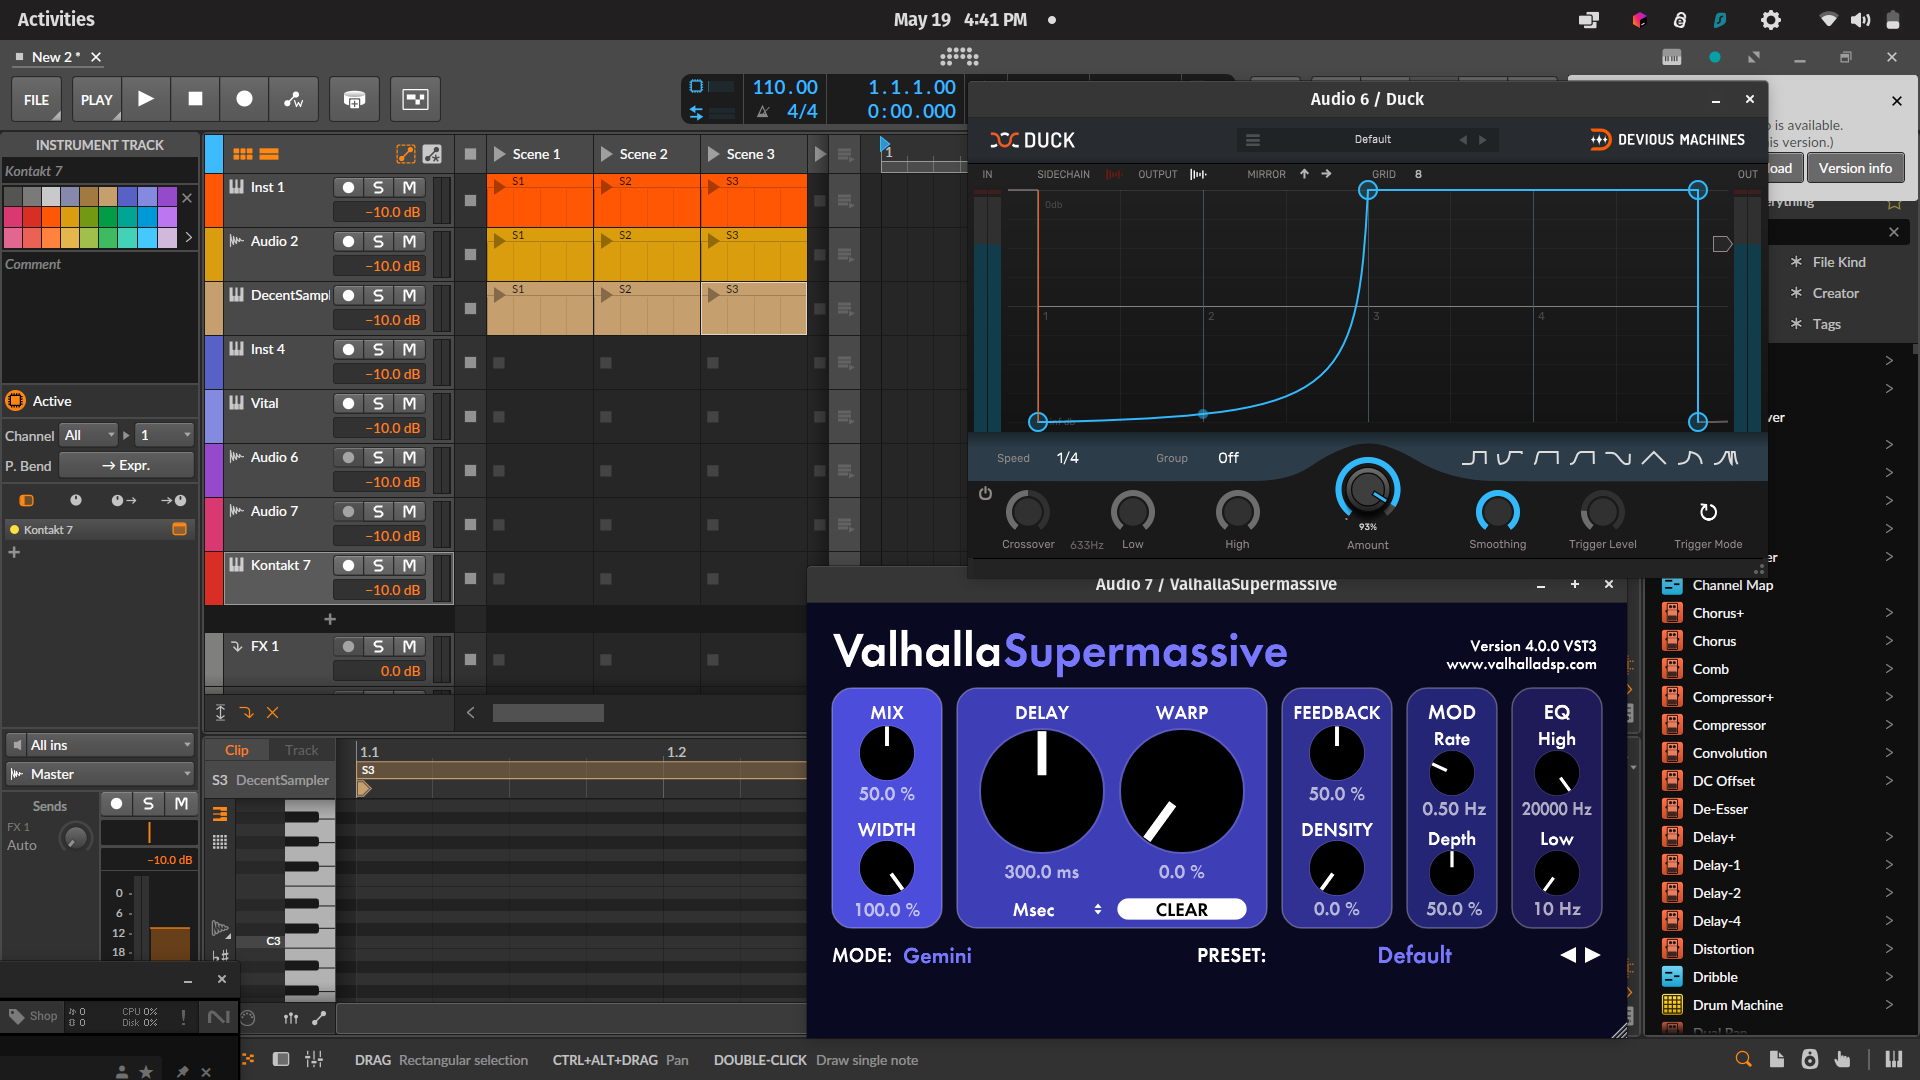1920x1080 pixels.
Task: Solo the Audio 6 track
Action: coord(378,457)
